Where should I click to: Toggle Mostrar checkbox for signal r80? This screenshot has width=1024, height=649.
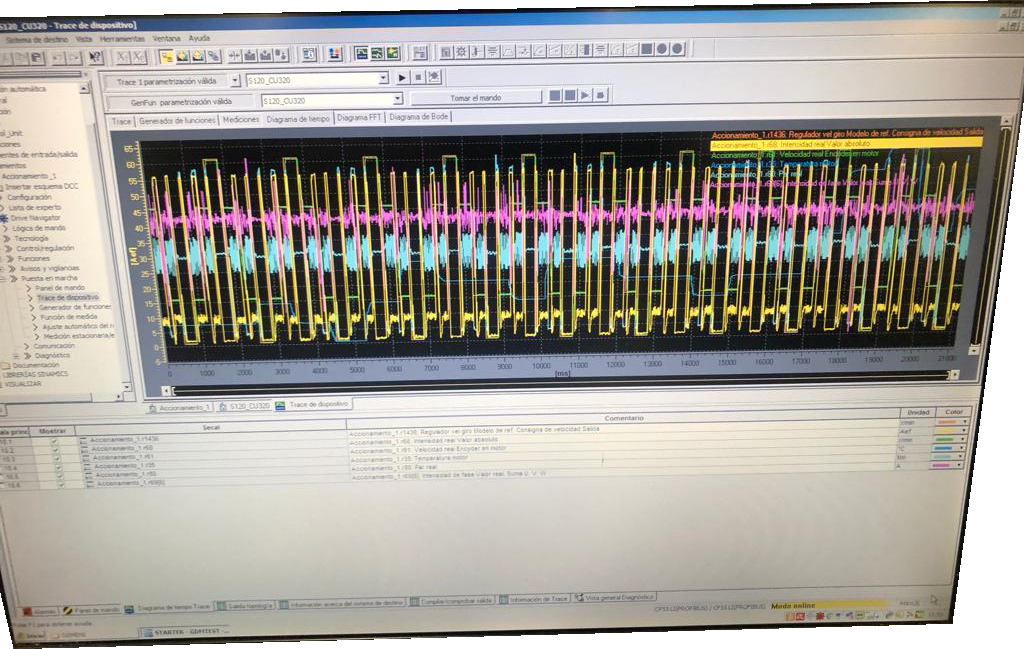pos(60,475)
